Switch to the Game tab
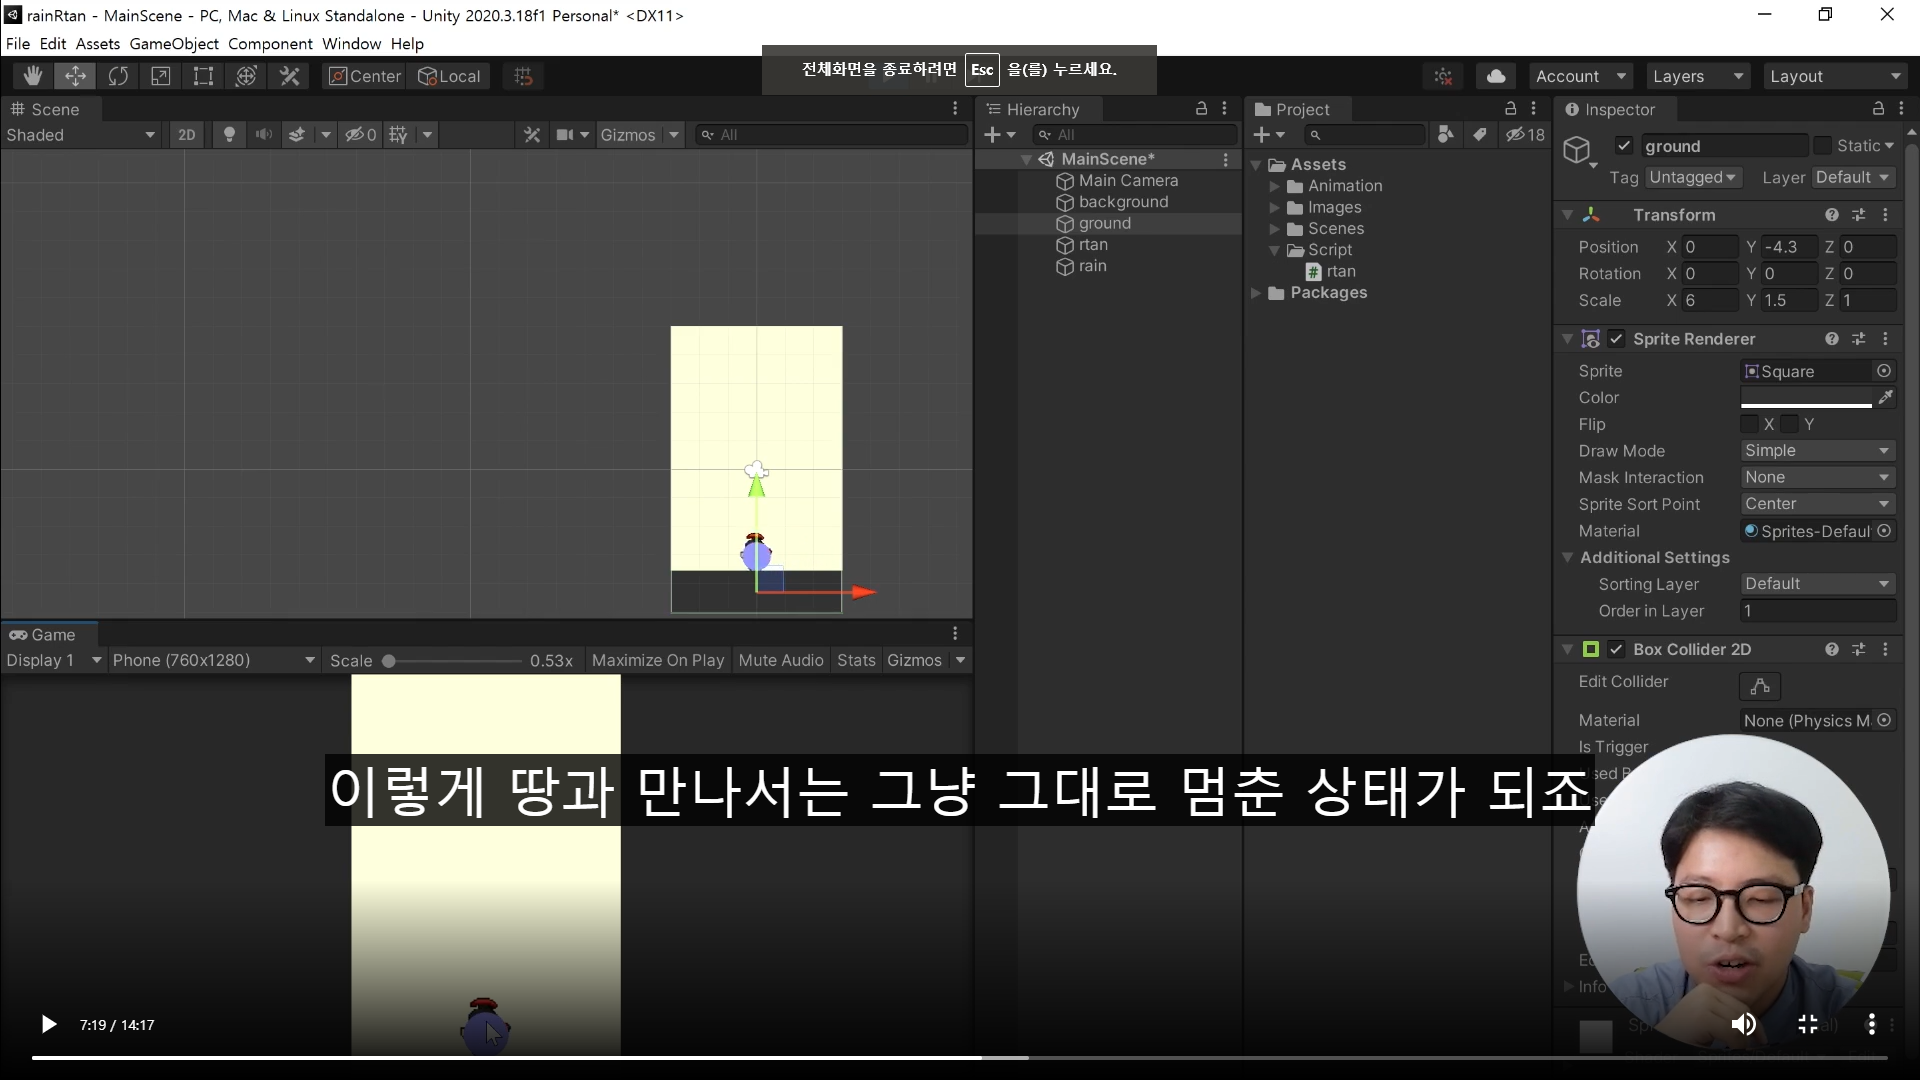Screen dimensions: 1920x1080 (48, 634)
